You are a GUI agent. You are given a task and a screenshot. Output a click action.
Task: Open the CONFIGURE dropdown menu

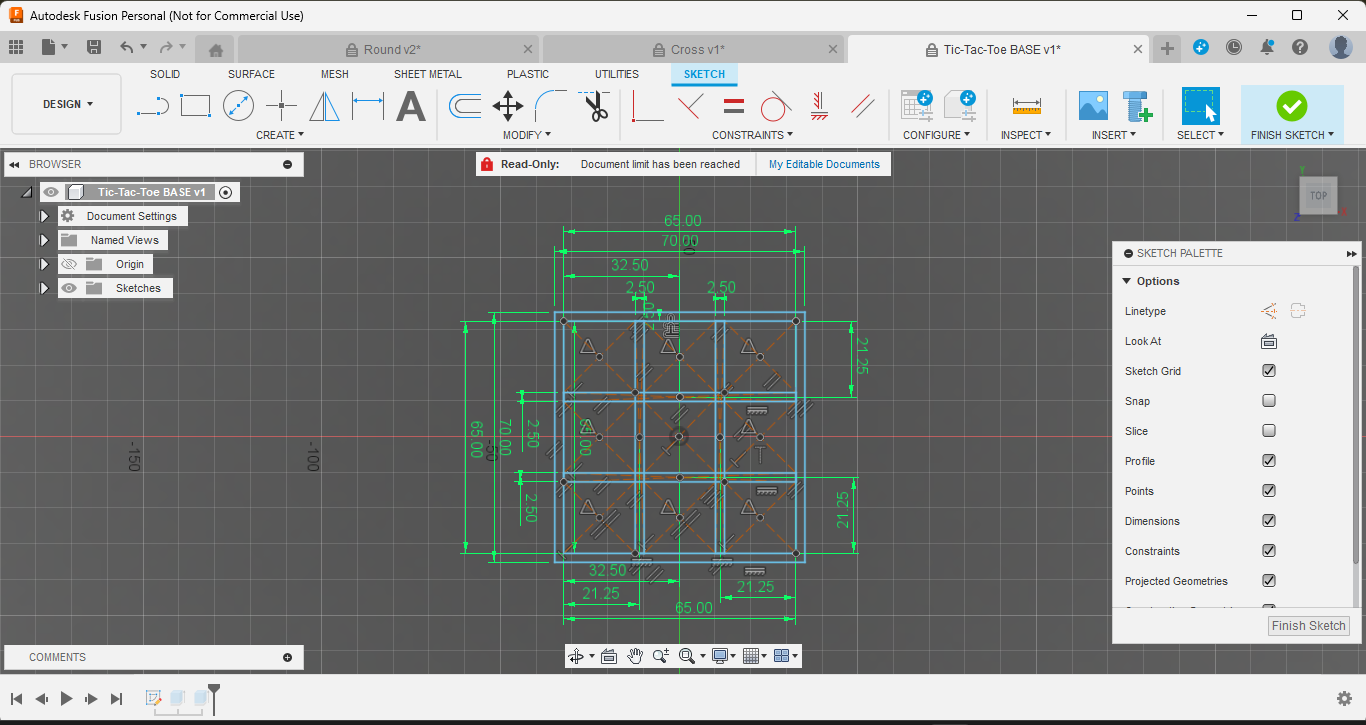pyautogui.click(x=936, y=135)
